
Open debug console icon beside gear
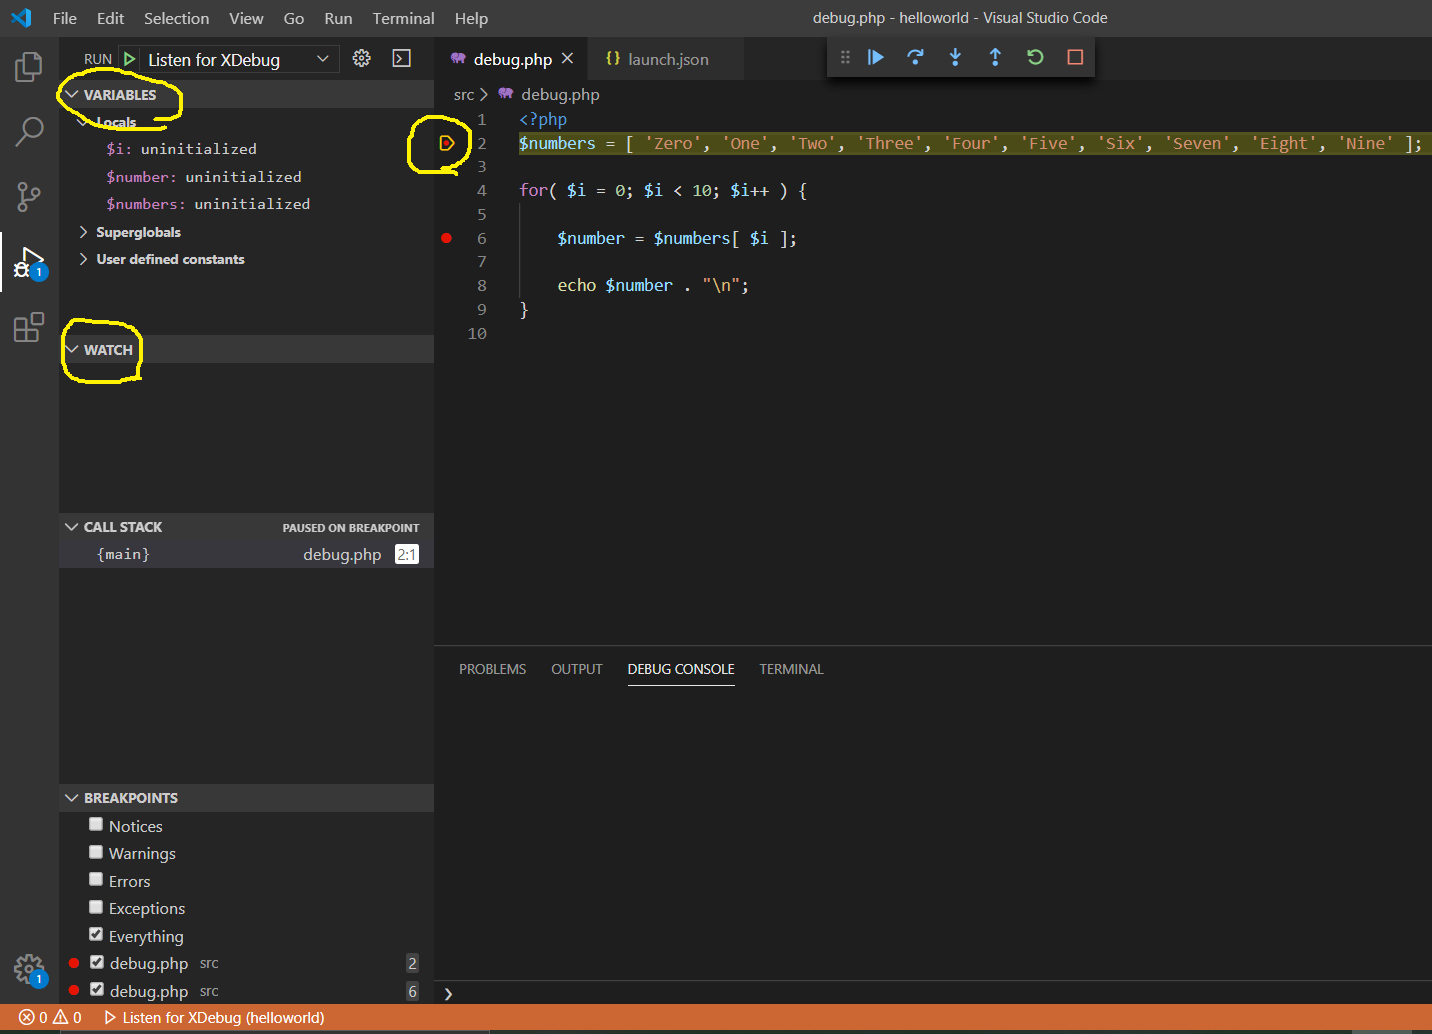402,59
